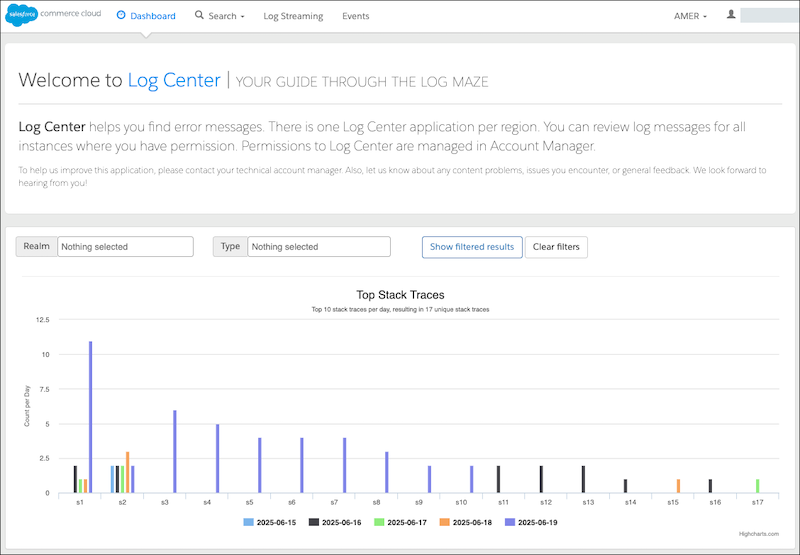
Task: Click the Search magnifier icon
Action: [x=199, y=15]
